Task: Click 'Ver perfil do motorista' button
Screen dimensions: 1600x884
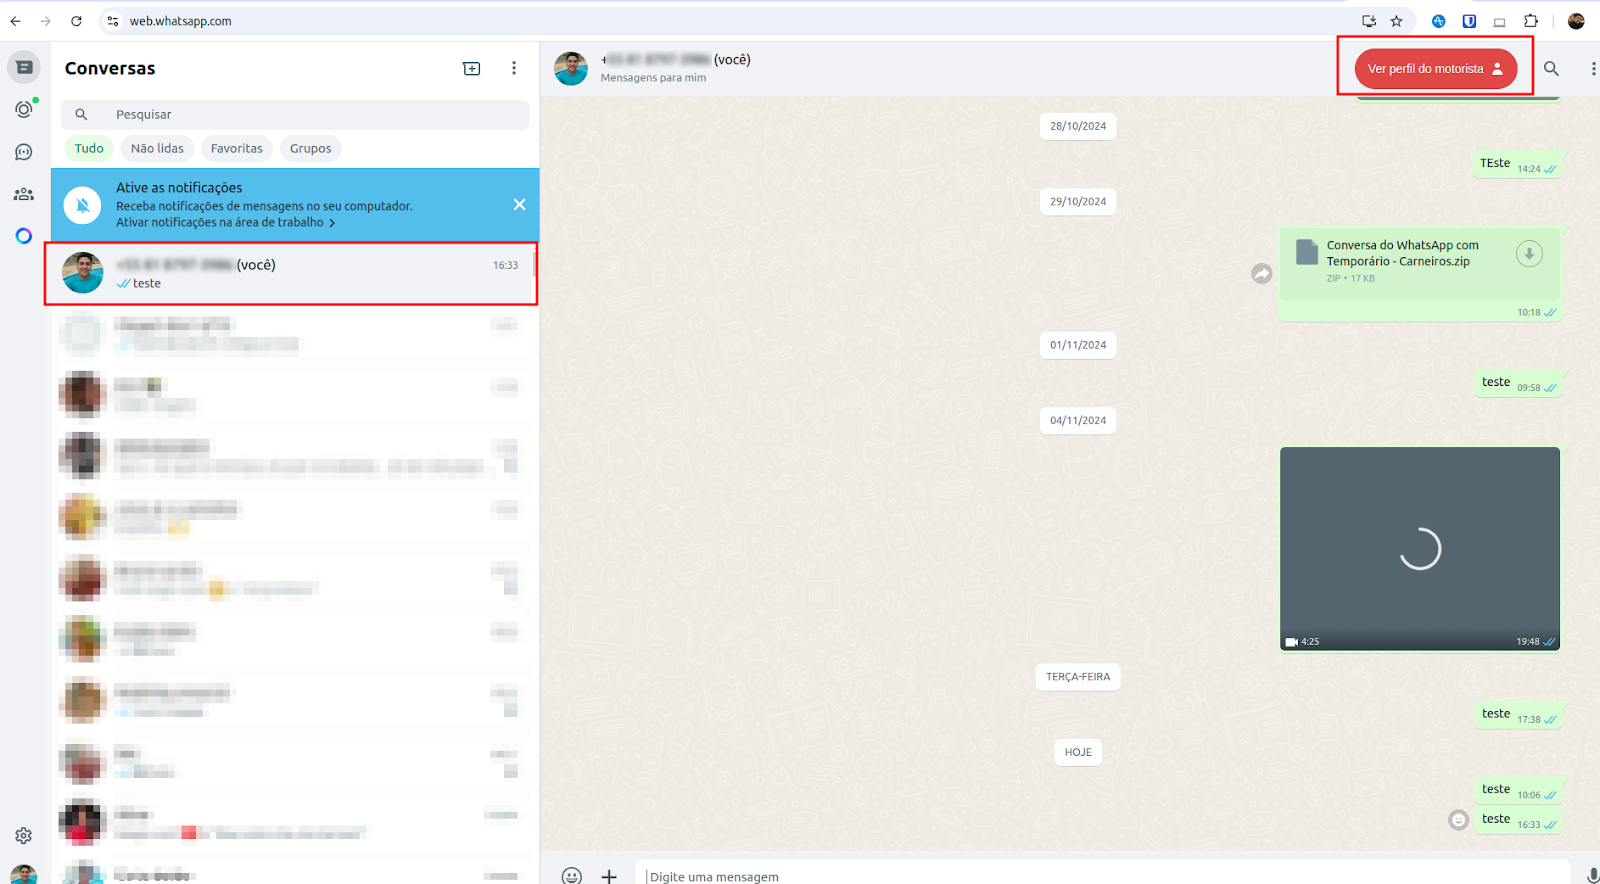Action: tap(1435, 68)
